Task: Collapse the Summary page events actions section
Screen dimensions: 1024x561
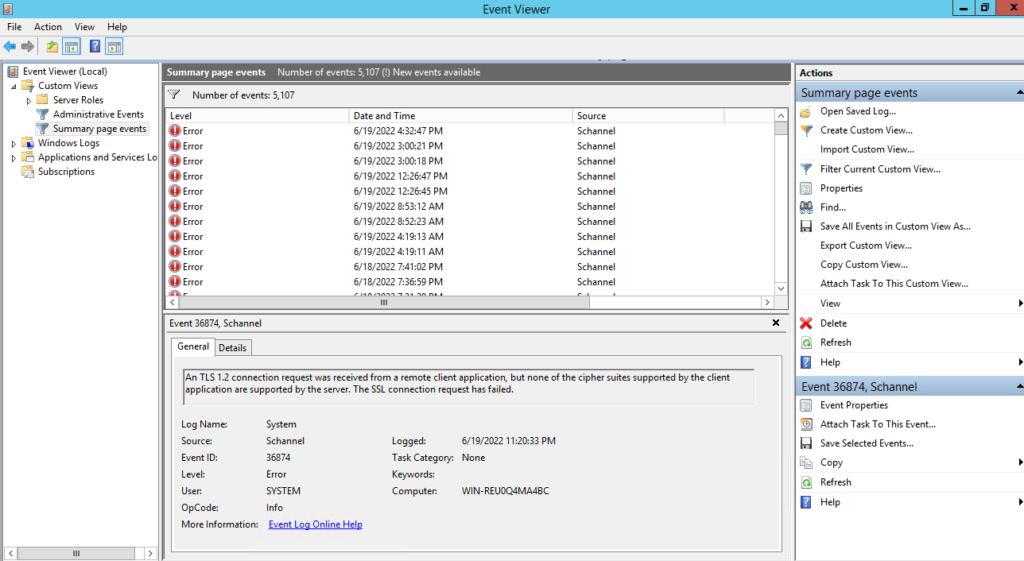Action: [1019, 93]
